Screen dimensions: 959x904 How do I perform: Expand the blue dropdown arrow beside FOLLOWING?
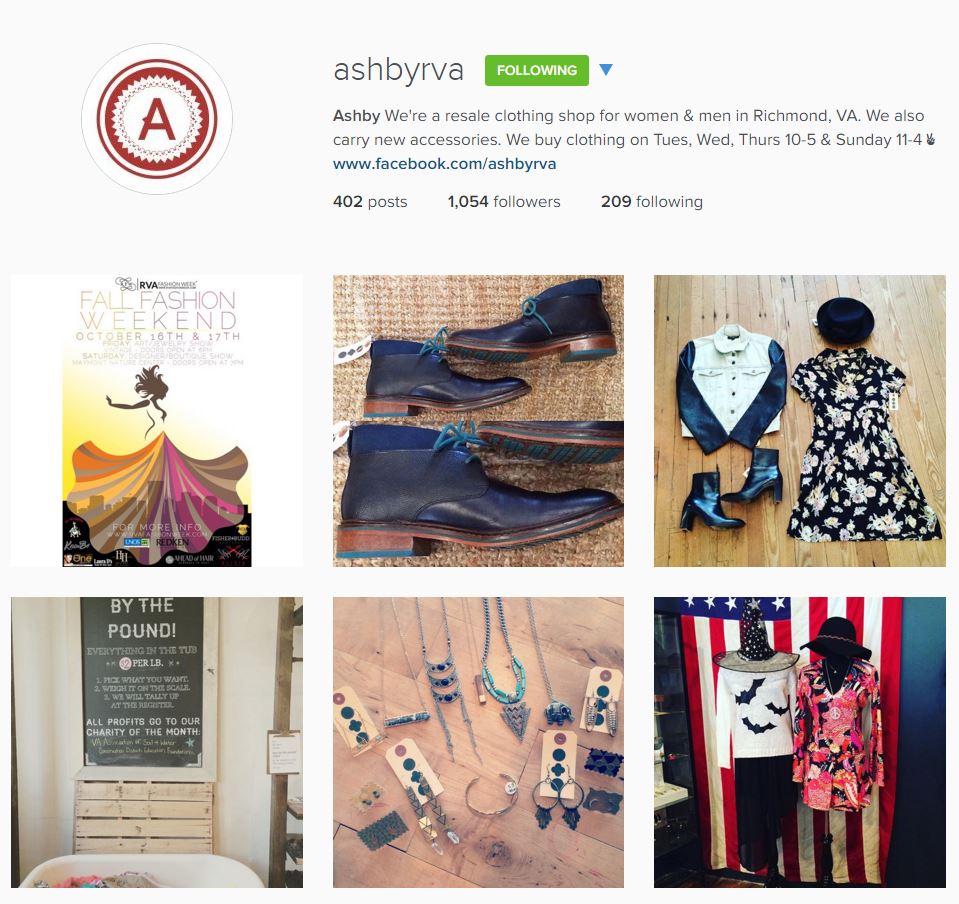coord(605,70)
